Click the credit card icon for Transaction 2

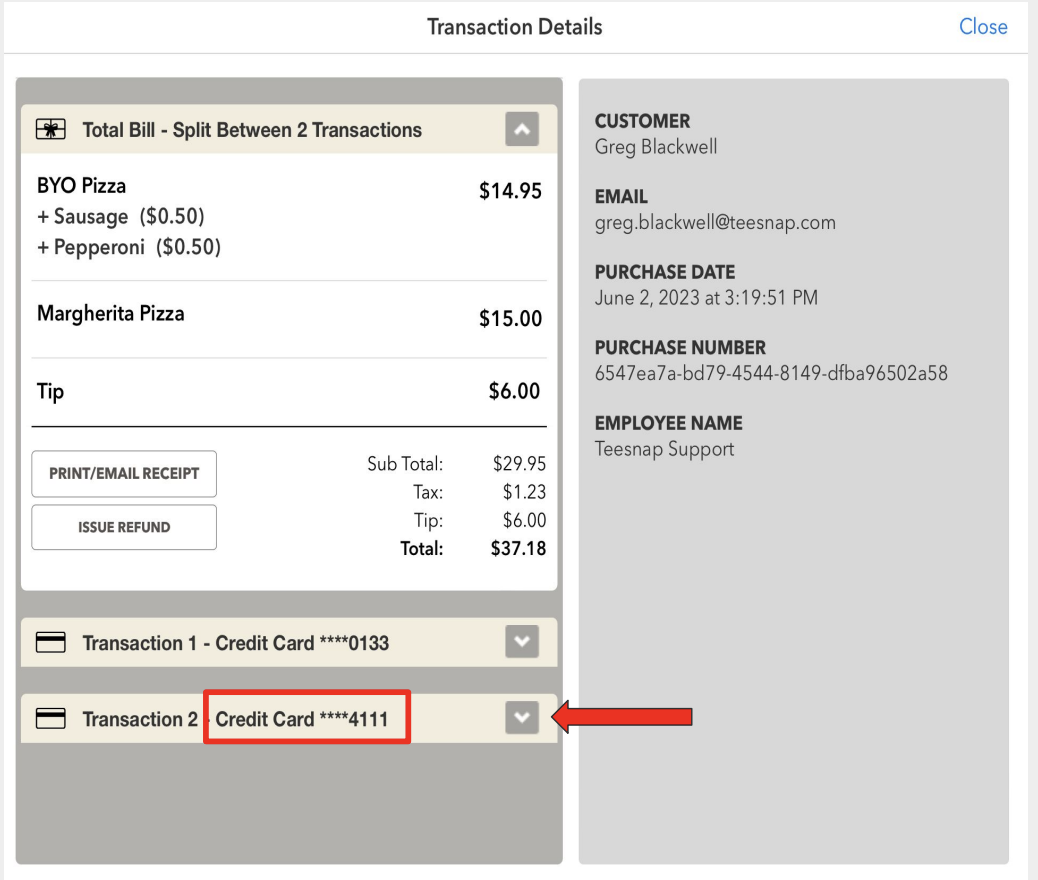tap(50, 719)
